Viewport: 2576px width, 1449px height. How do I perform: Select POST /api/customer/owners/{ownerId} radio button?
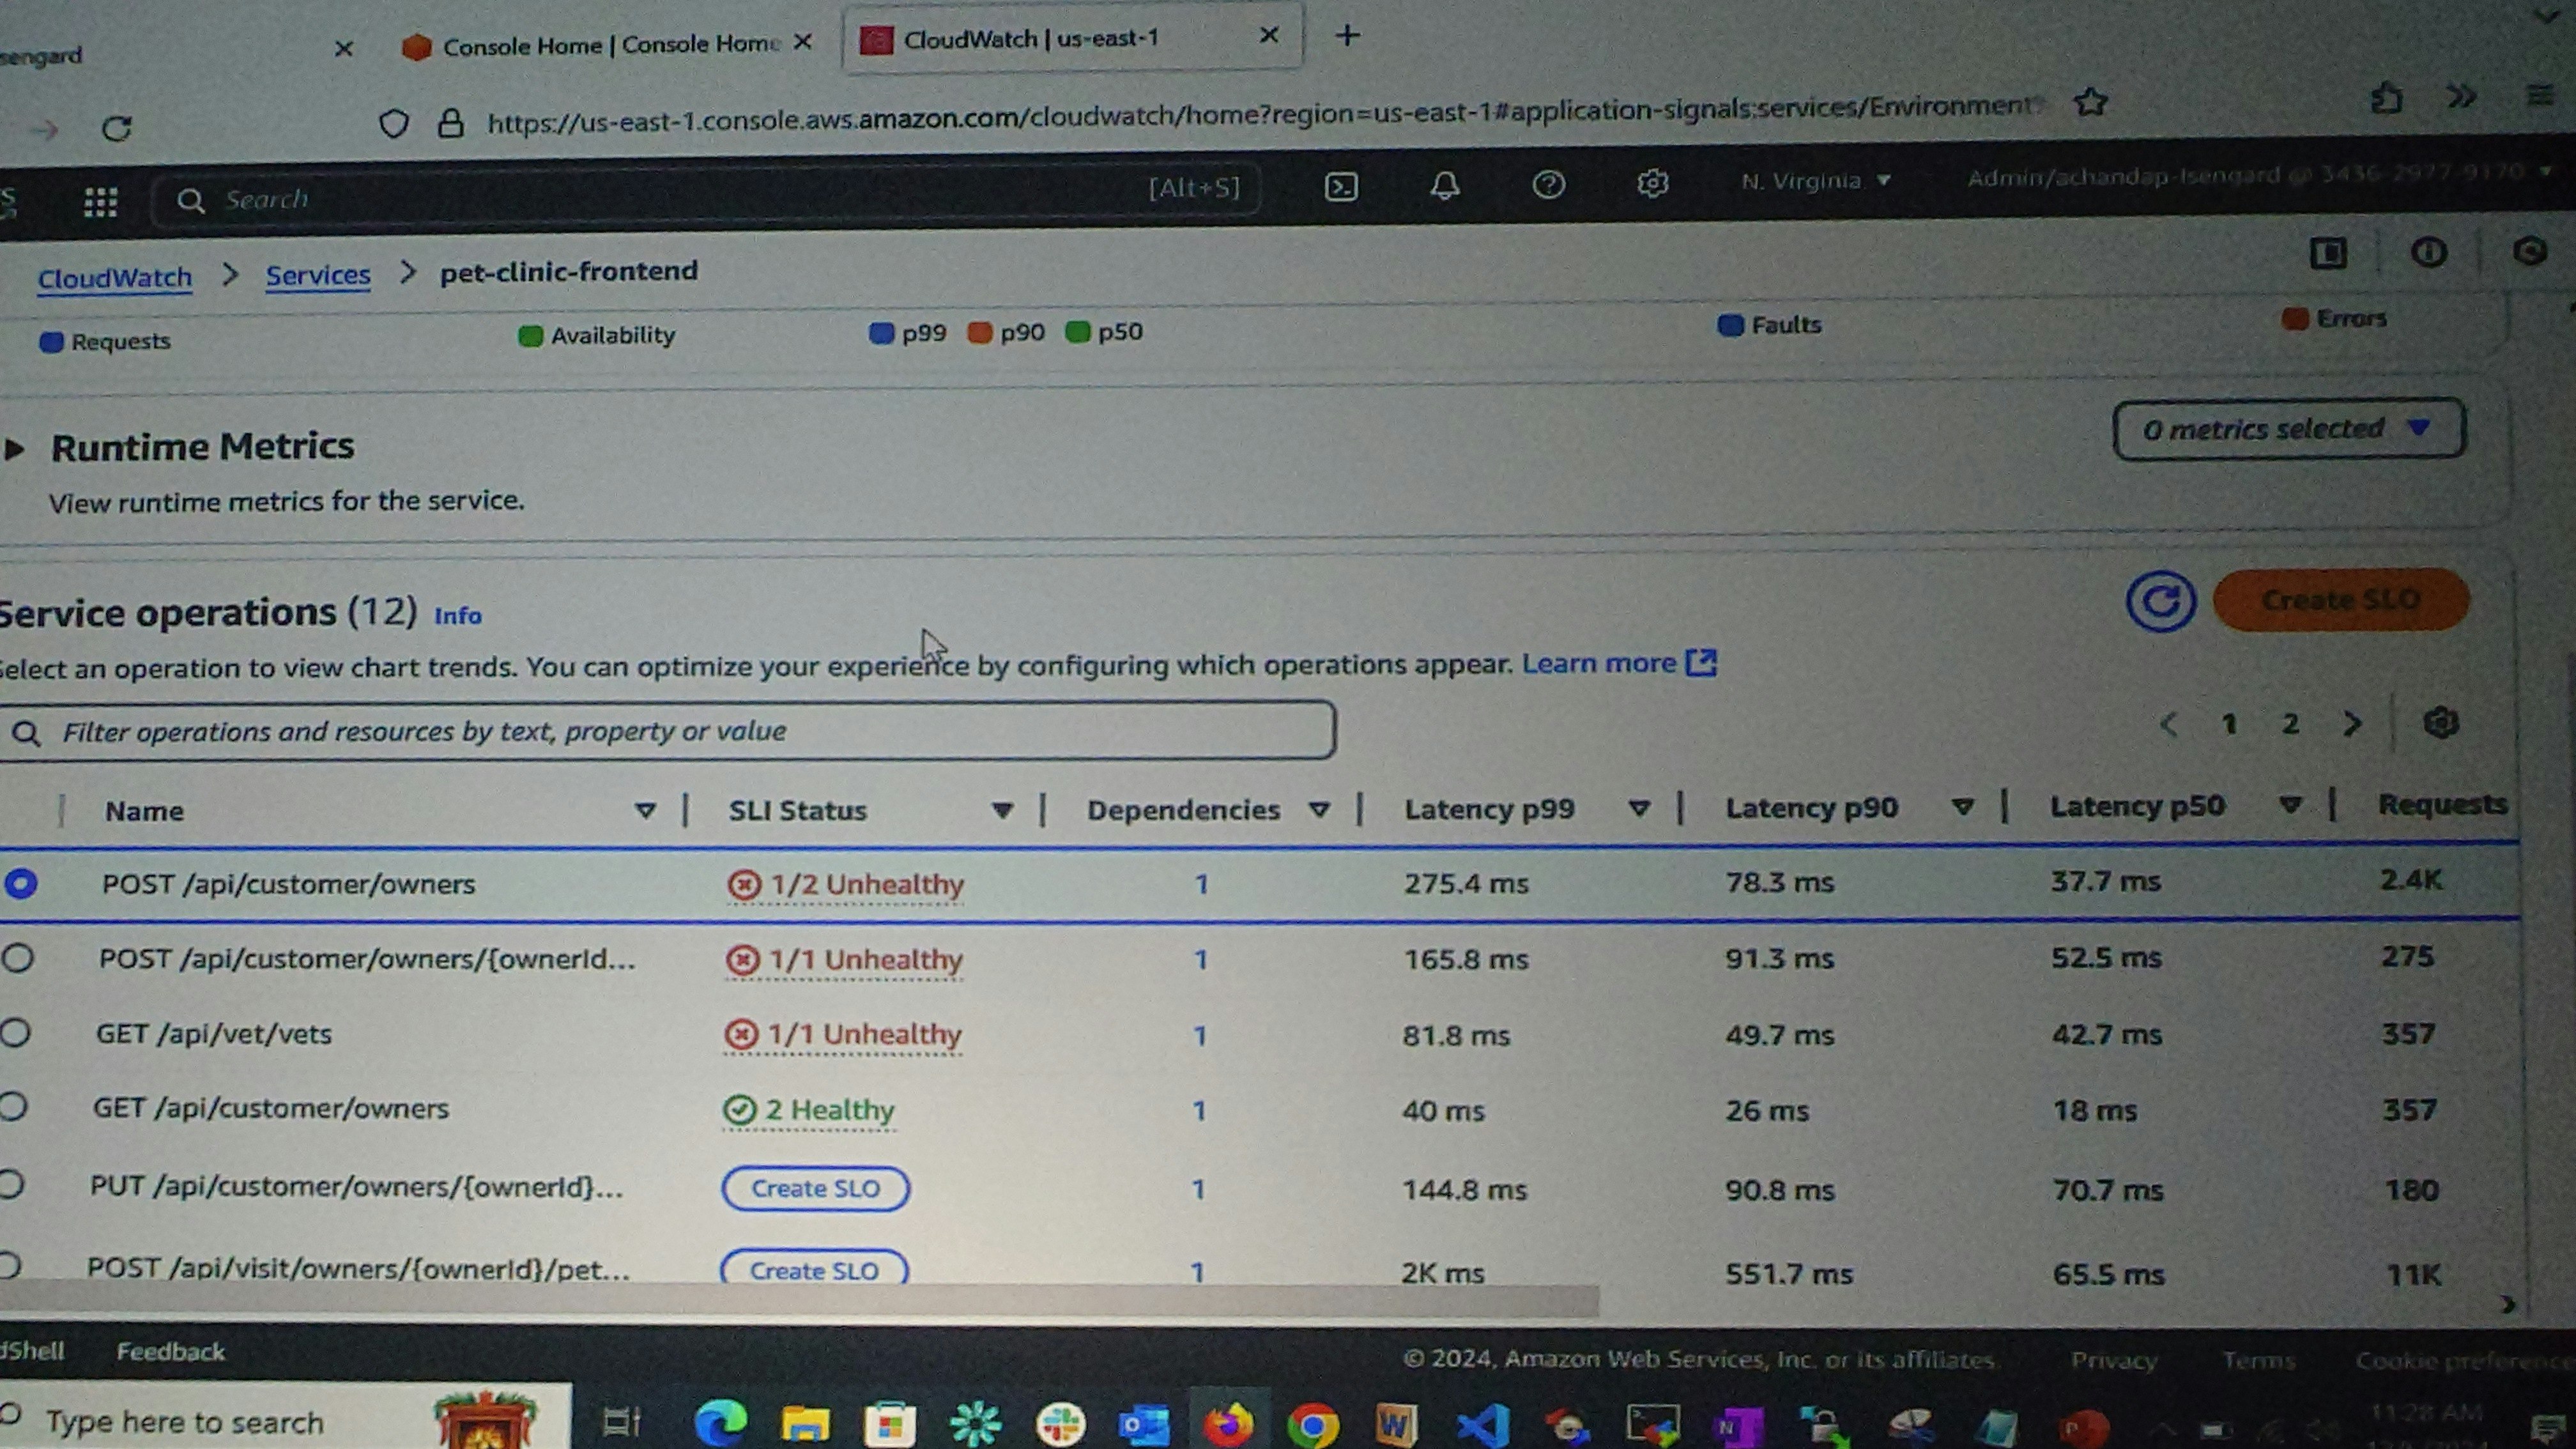(18, 958)
